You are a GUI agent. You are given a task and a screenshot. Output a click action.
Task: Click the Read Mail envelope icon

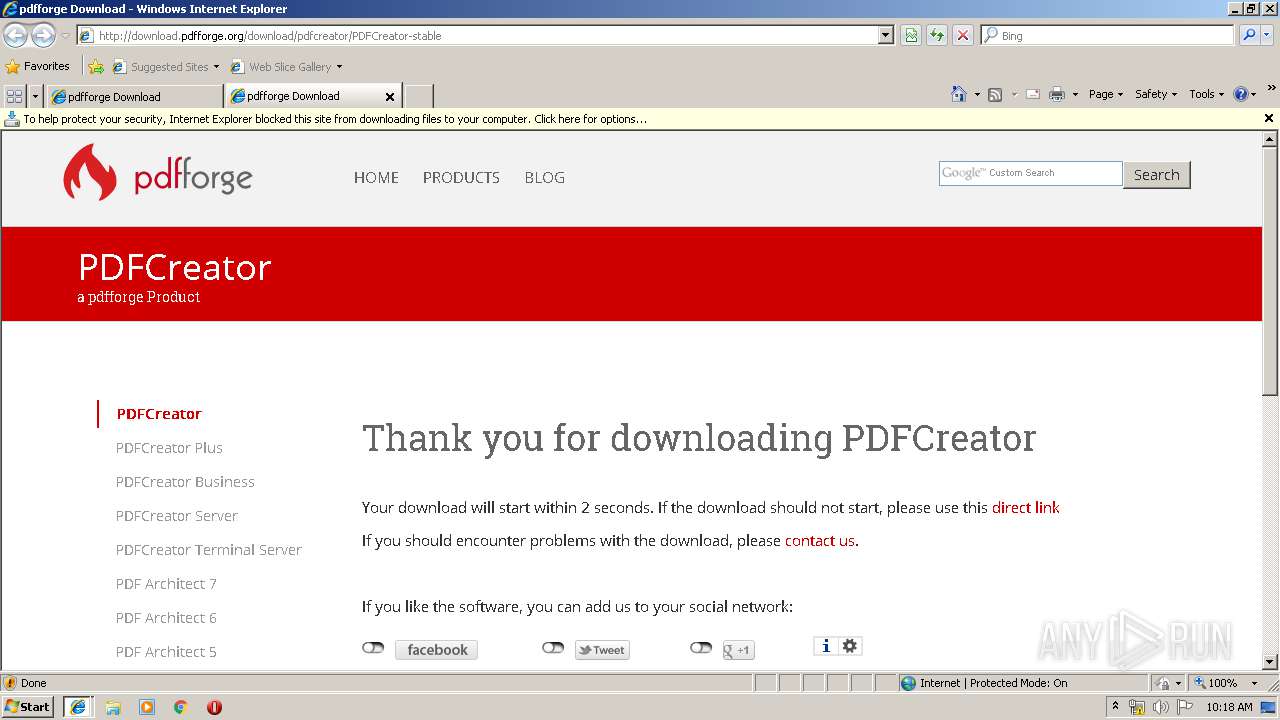[x=1033, y=94]
